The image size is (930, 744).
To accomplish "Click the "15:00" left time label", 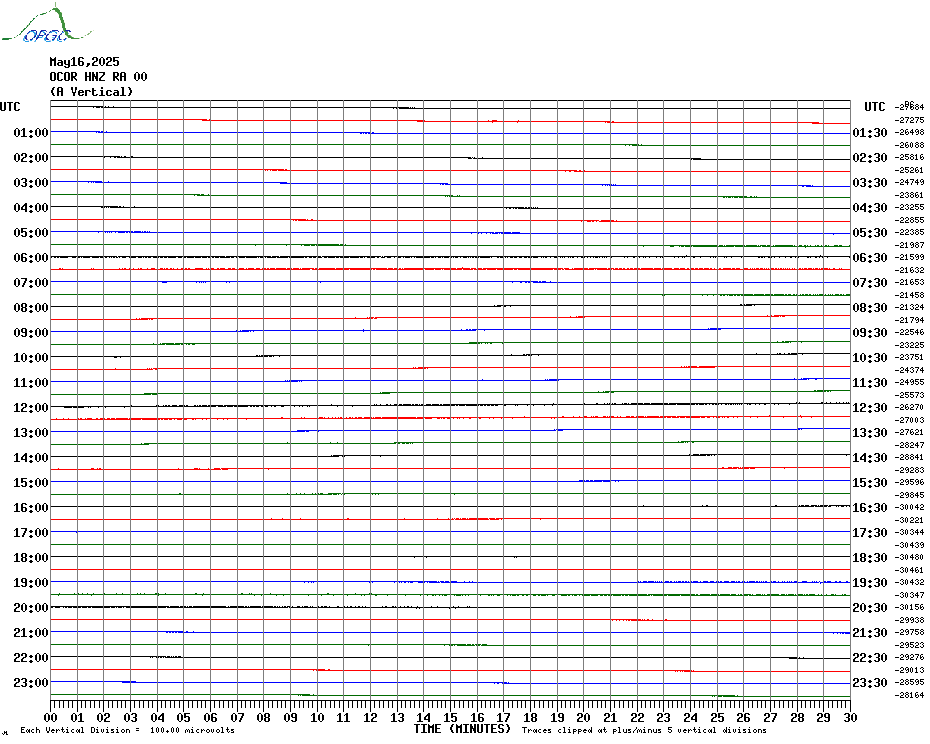I will [x=31, y=482].
